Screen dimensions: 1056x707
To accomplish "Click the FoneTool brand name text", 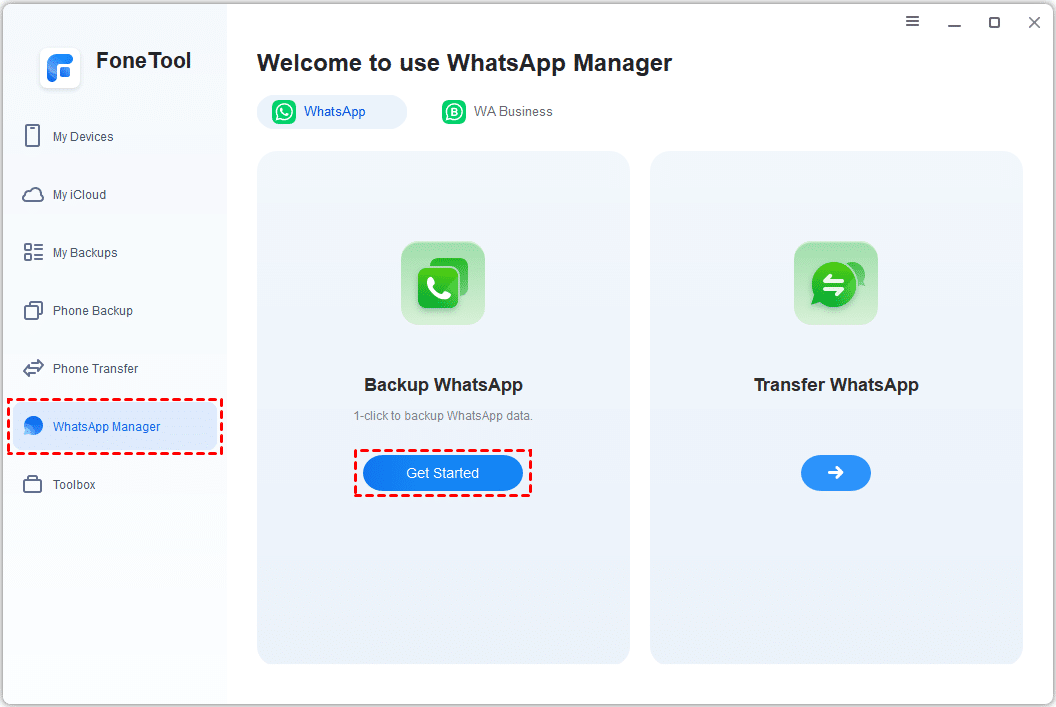I will click(x=143, y=61).
